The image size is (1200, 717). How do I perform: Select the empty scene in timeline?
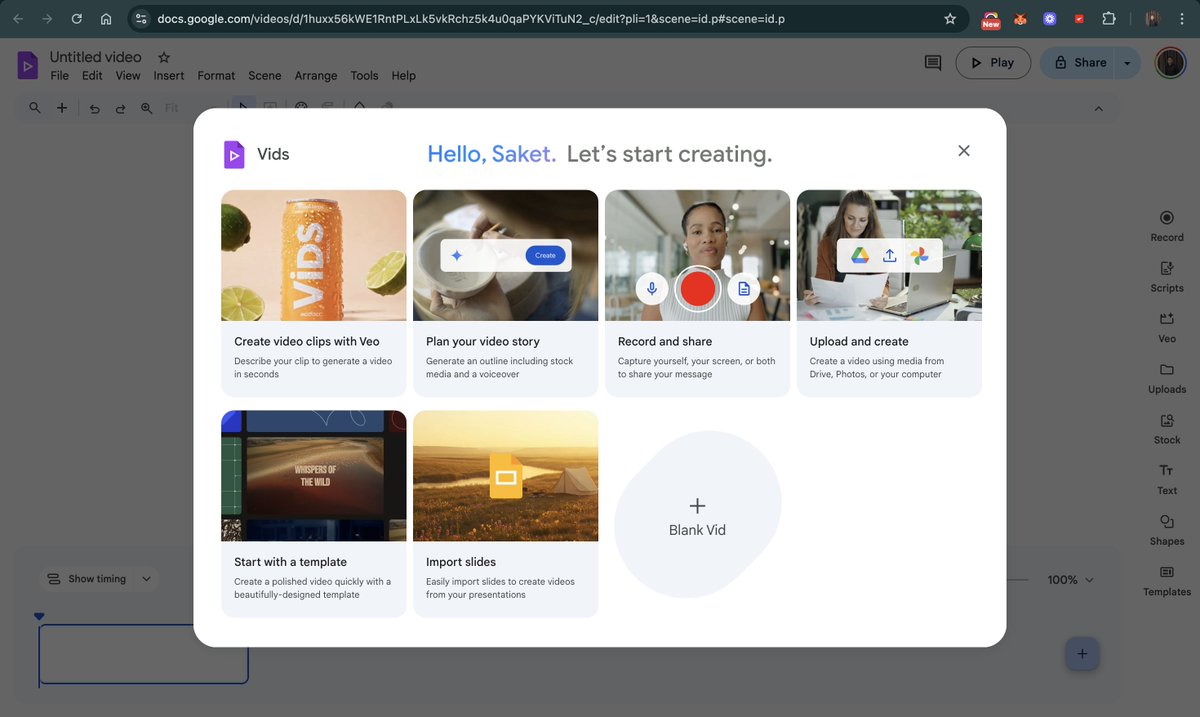pyautogui.click(x=143, y=654)
